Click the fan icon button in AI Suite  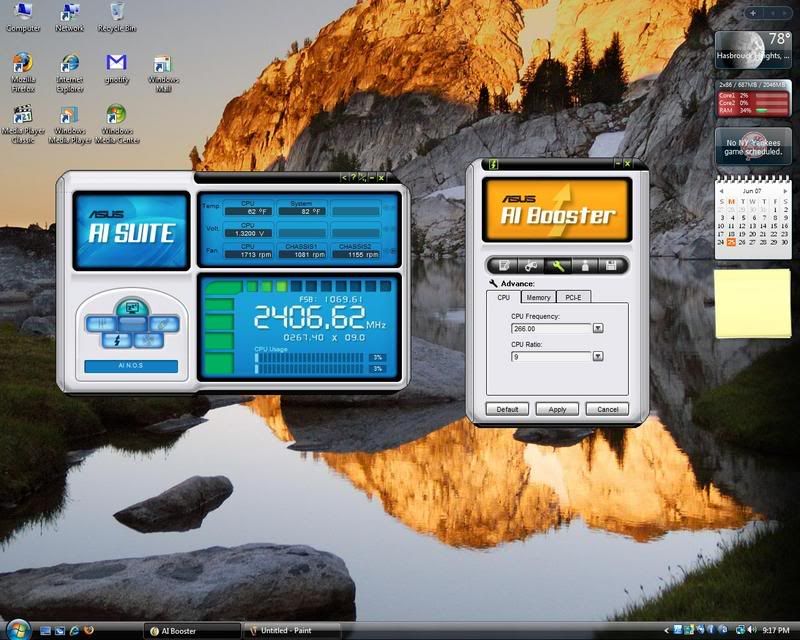pos(148,340)
